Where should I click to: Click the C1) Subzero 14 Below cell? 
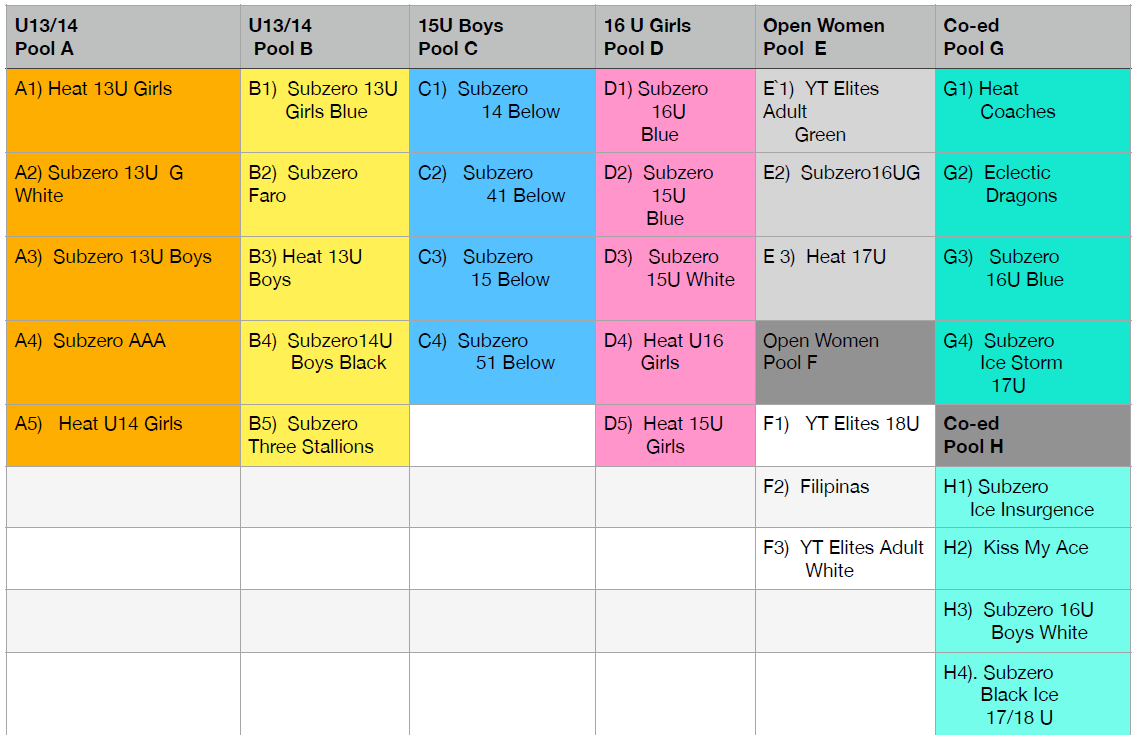click(502, 110)
